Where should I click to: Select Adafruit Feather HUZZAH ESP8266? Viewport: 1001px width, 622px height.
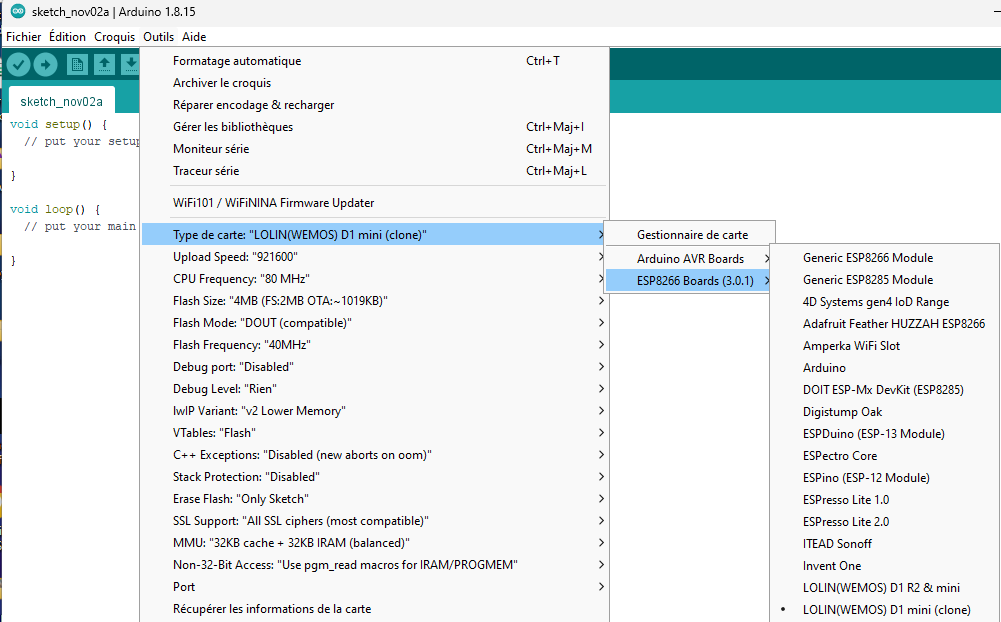click(884, 324)
